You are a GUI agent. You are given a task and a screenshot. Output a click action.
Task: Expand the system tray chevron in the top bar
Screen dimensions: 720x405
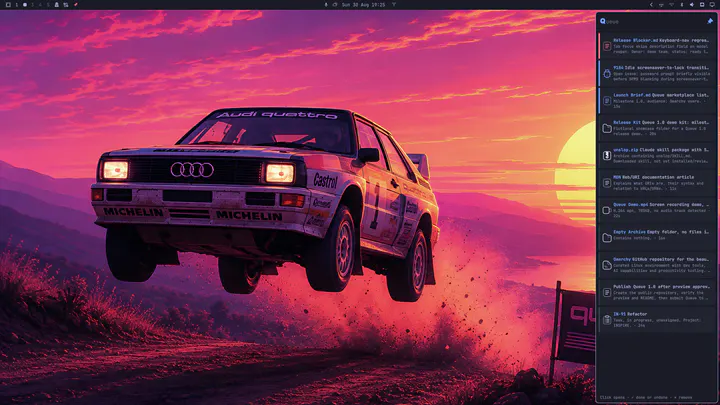tap(651, 5)
